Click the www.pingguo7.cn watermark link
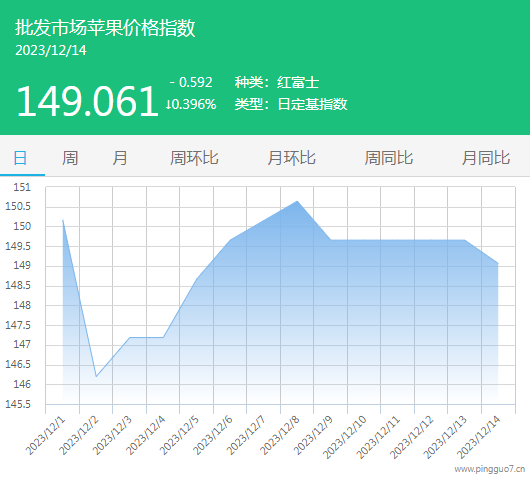 [x=489, y=469]
